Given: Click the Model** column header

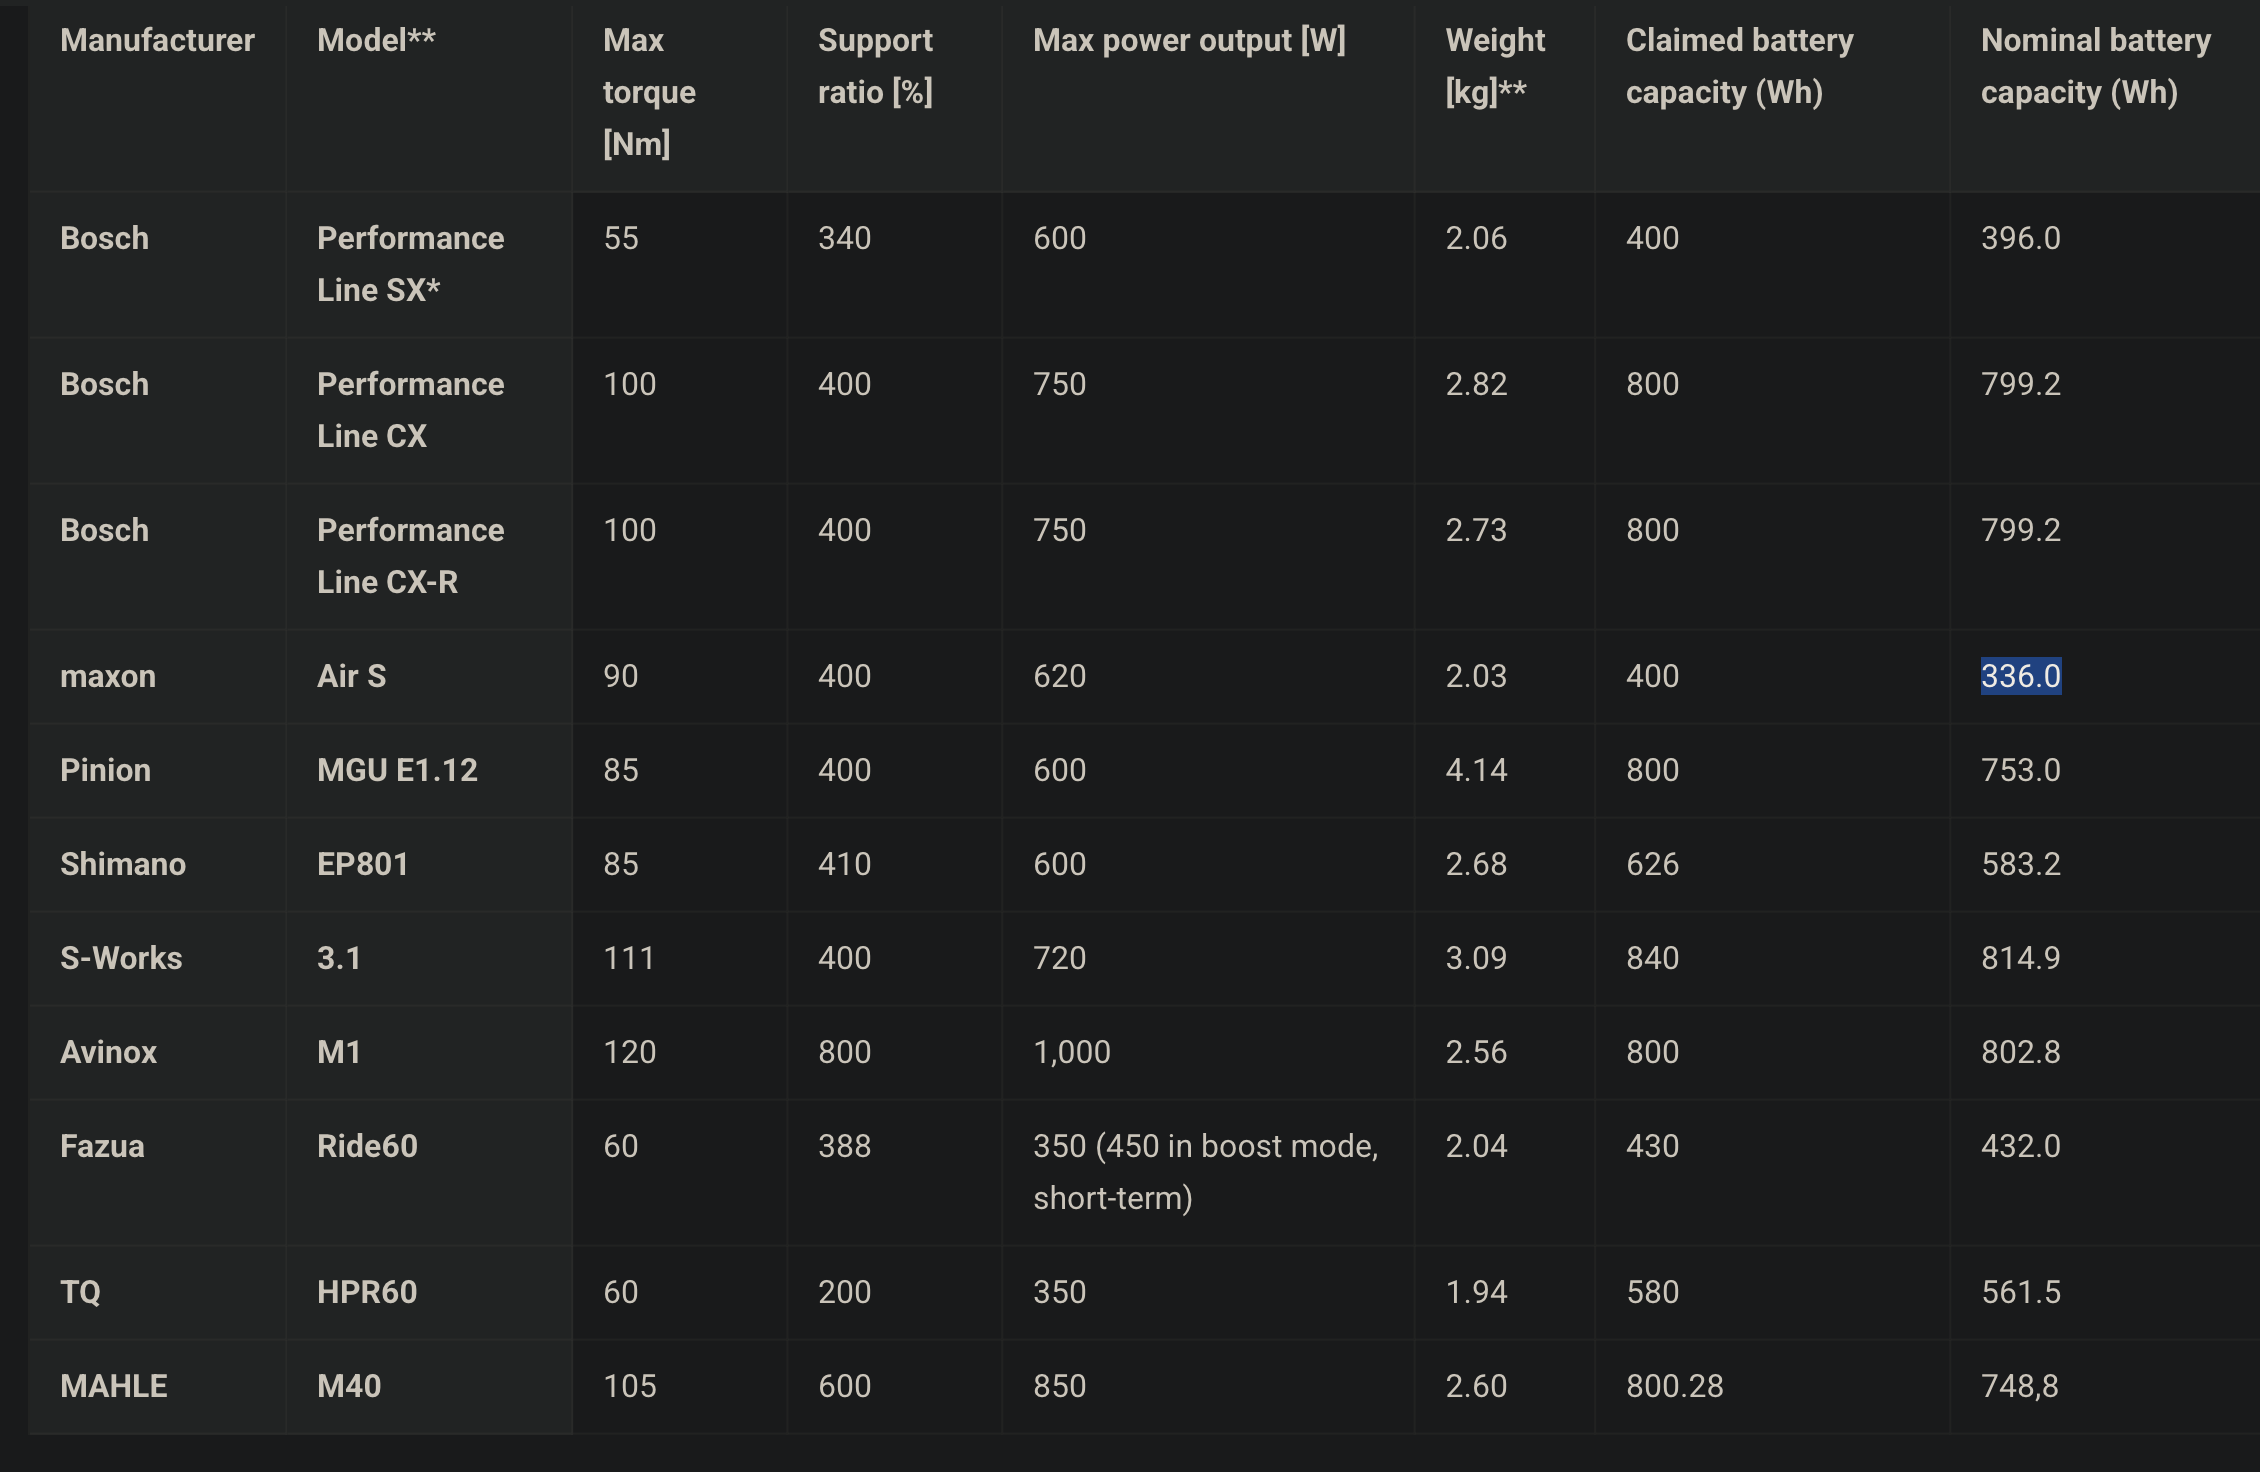Looking at the screenshot, I should (376, 40).
